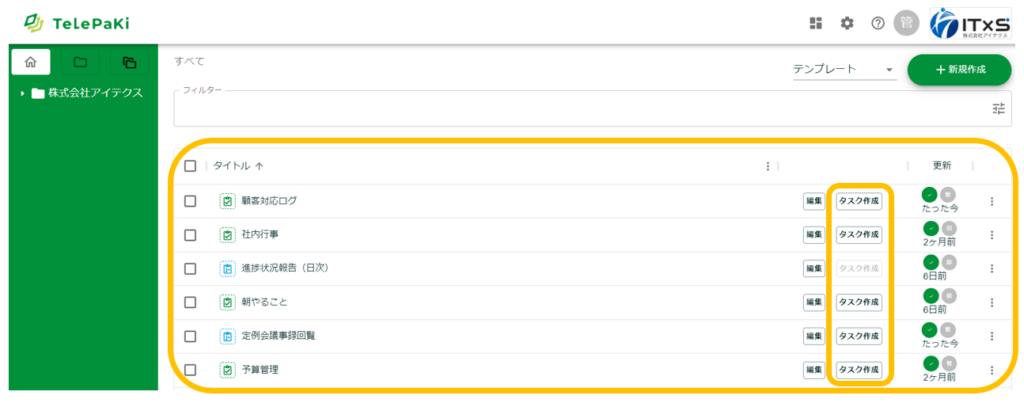Open the settings gear icon
This screenshot has height=403, width=1024.
click(x=847, y=23)
